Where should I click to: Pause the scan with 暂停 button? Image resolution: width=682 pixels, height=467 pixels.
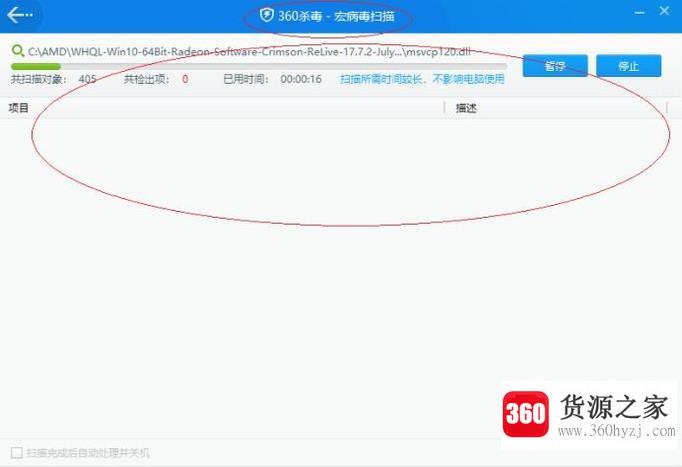[555, 66]
